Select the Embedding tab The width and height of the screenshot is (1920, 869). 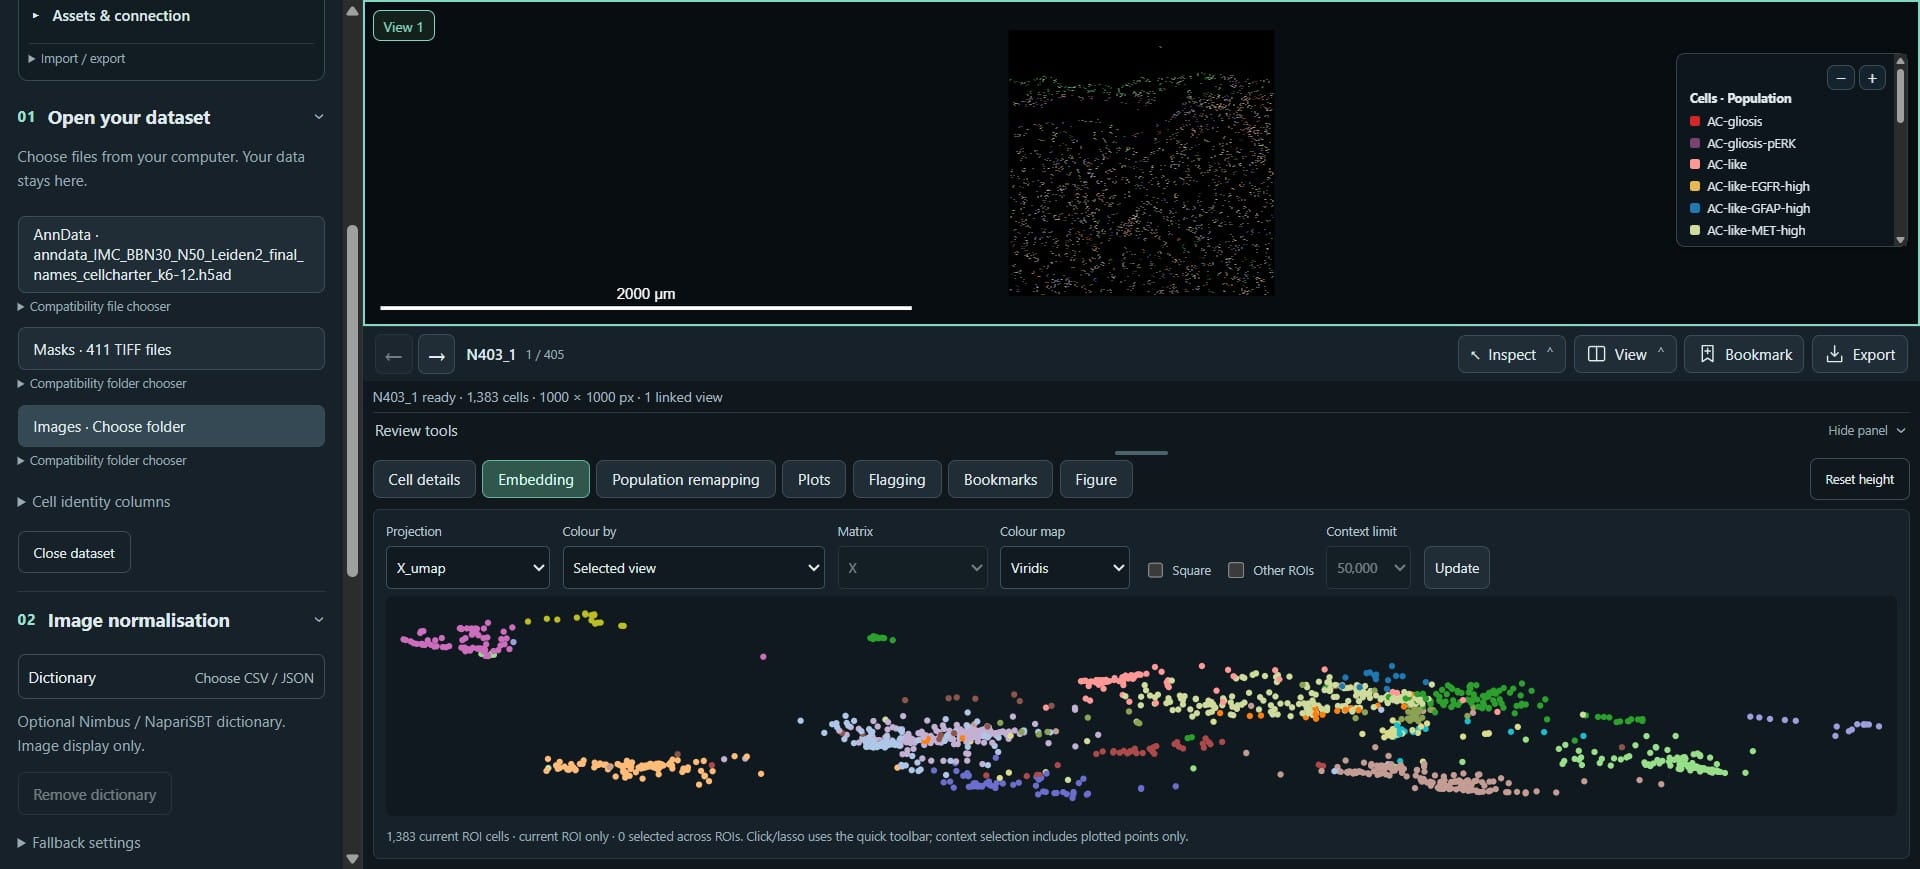[x=536, y=479]
